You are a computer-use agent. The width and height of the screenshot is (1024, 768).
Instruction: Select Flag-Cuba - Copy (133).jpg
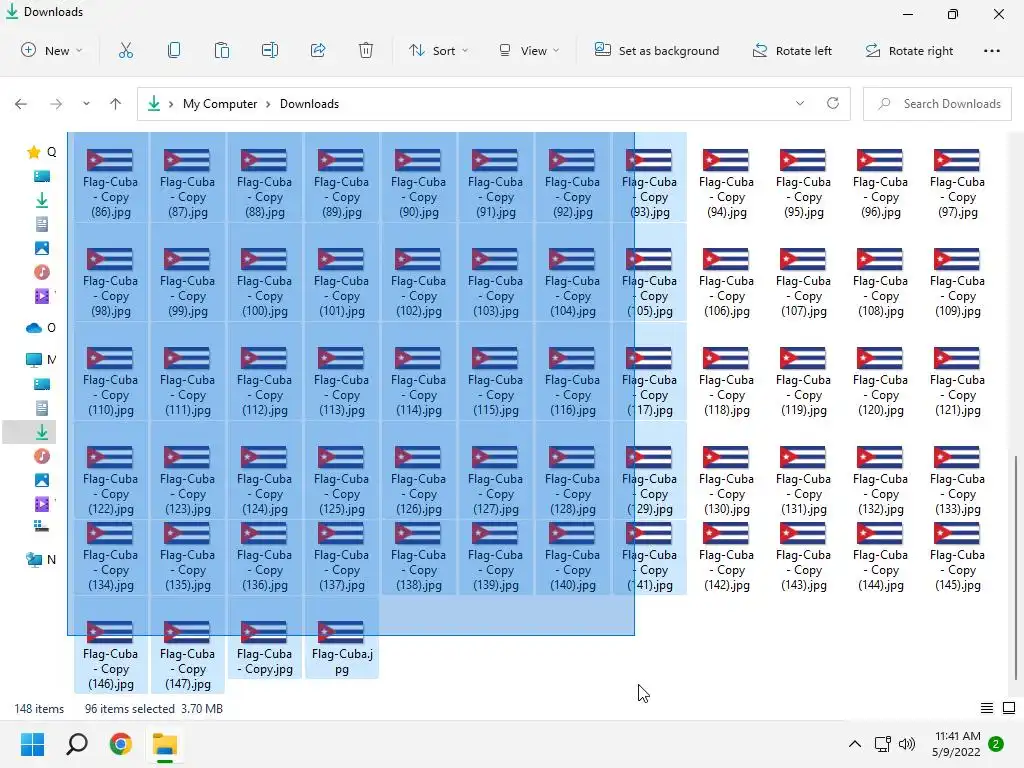[x=957, y=481]
